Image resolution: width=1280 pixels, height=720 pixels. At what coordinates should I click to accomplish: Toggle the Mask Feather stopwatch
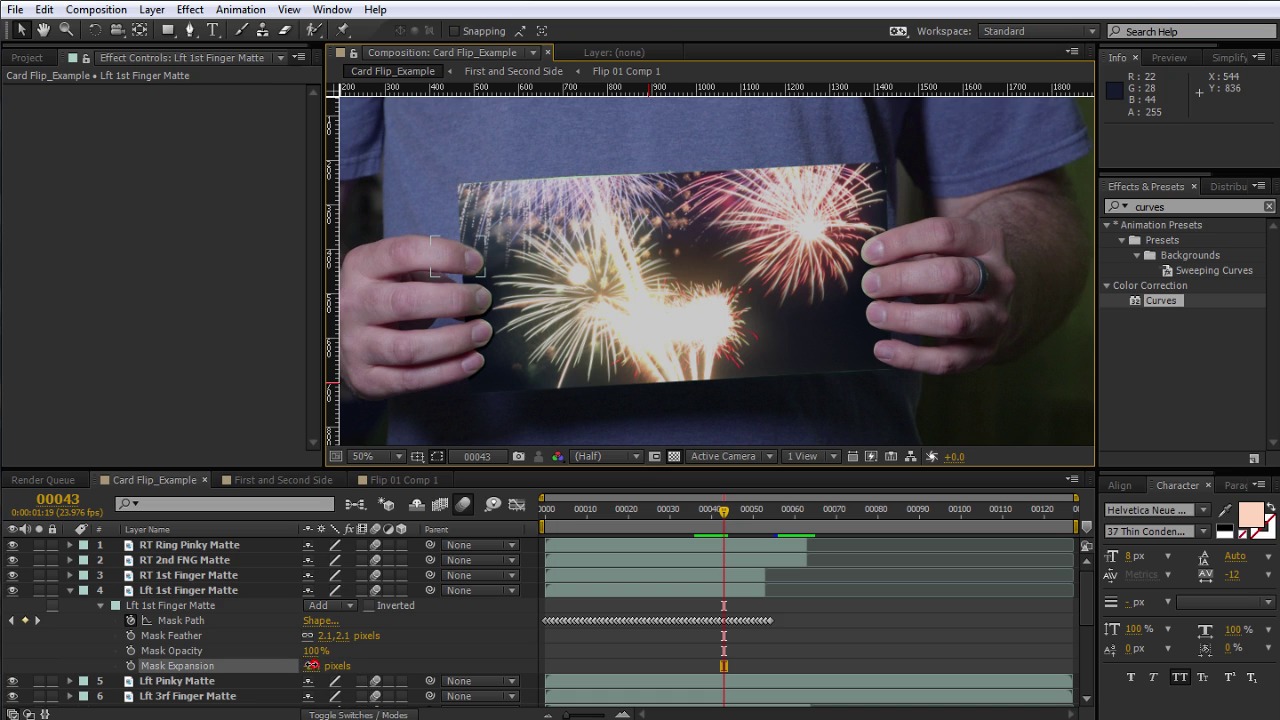[x=131, y=636]
